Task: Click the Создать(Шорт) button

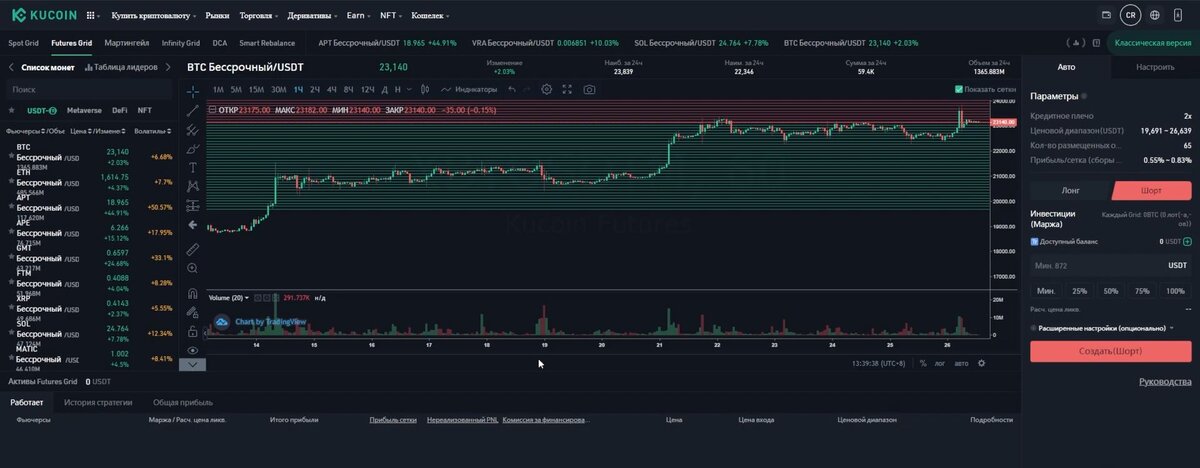Action: pyautogui.click(x=1110, y=351)
